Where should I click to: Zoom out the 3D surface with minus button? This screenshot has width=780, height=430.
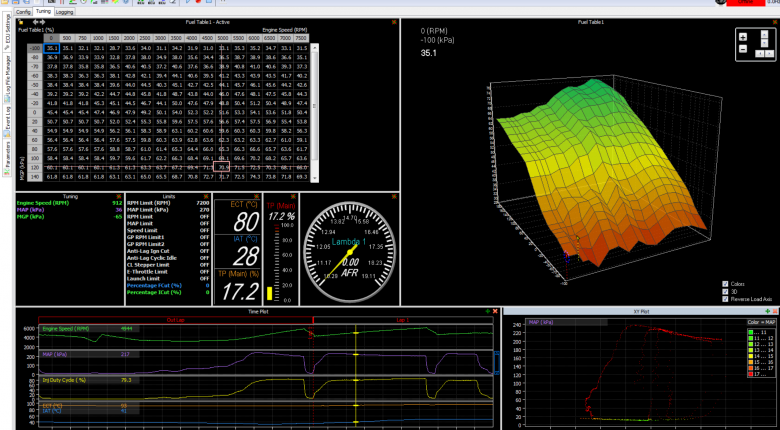pyautogui.click(x=743, y=49)
